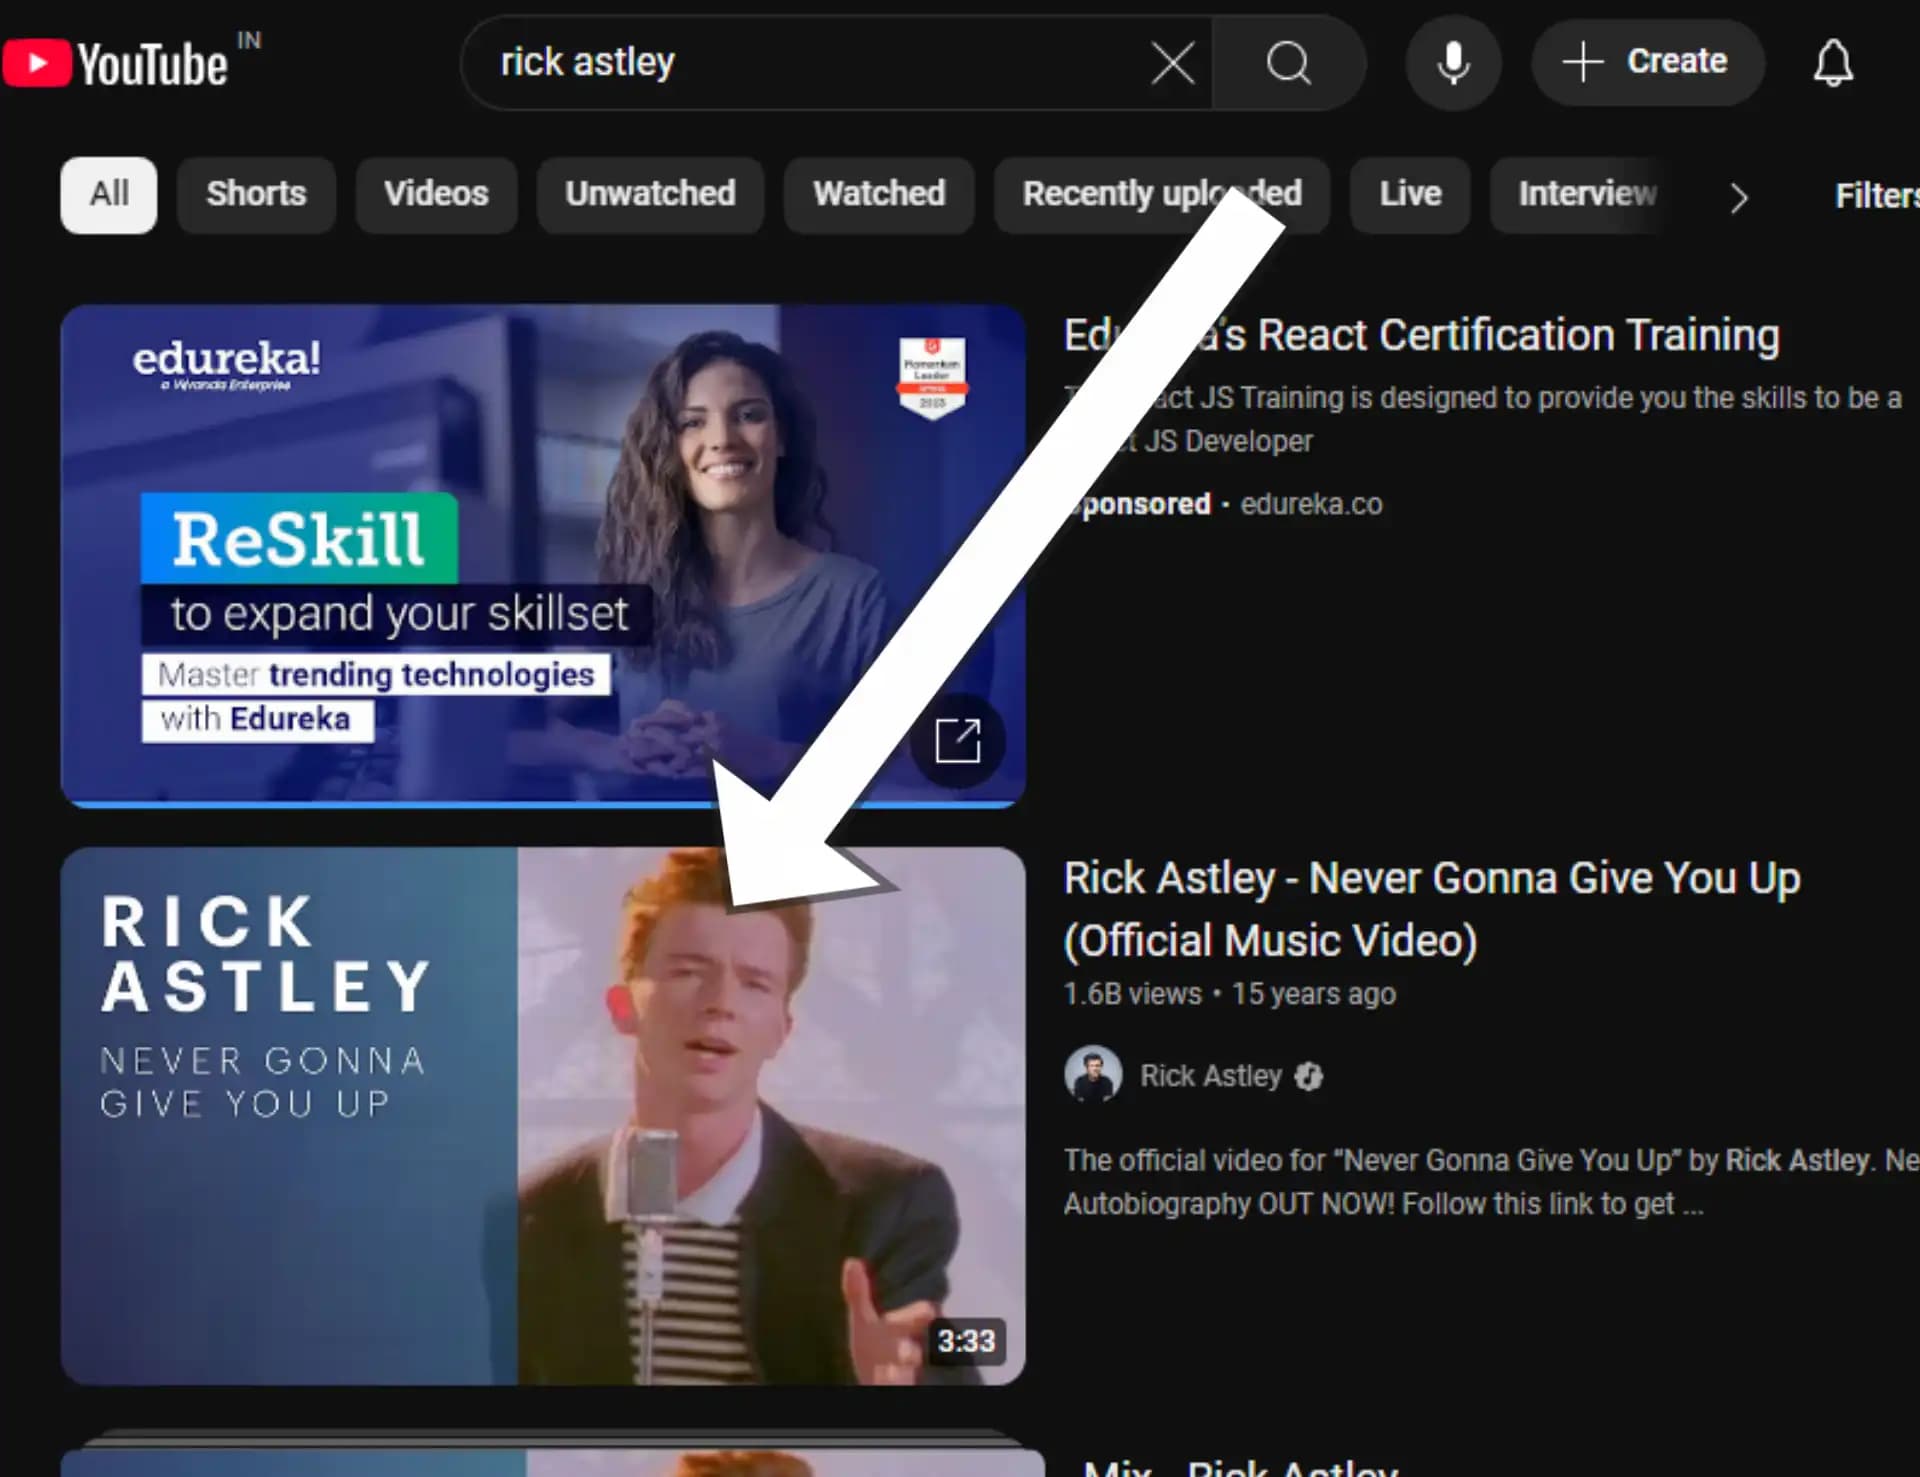Click the Sponsored label

coord(1138,504)
